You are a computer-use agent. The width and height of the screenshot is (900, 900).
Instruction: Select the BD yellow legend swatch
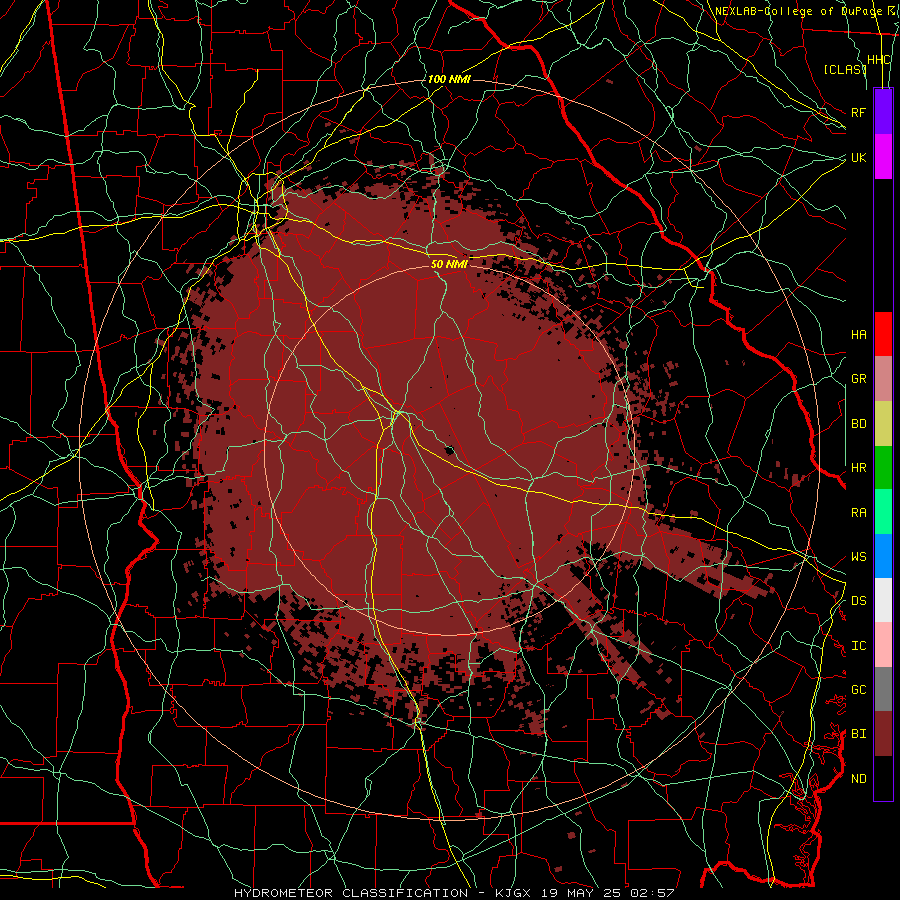(x=883, y=424)
